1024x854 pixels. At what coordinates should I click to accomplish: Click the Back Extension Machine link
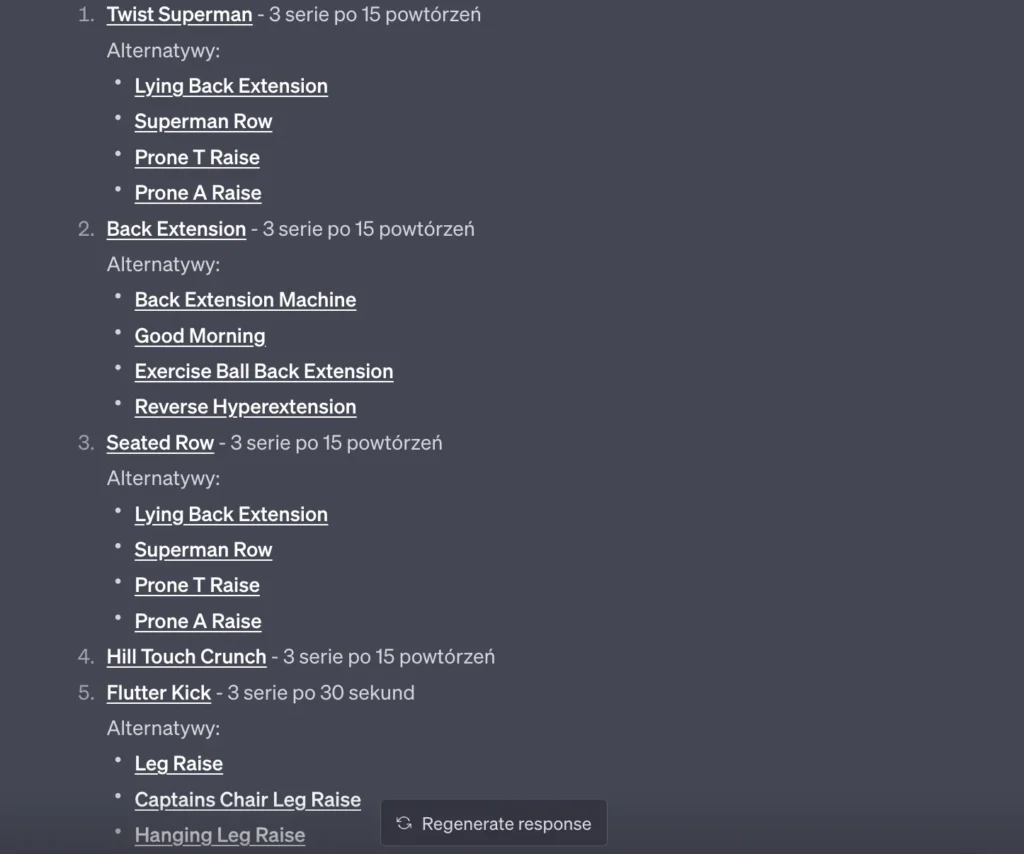[245, 300]
